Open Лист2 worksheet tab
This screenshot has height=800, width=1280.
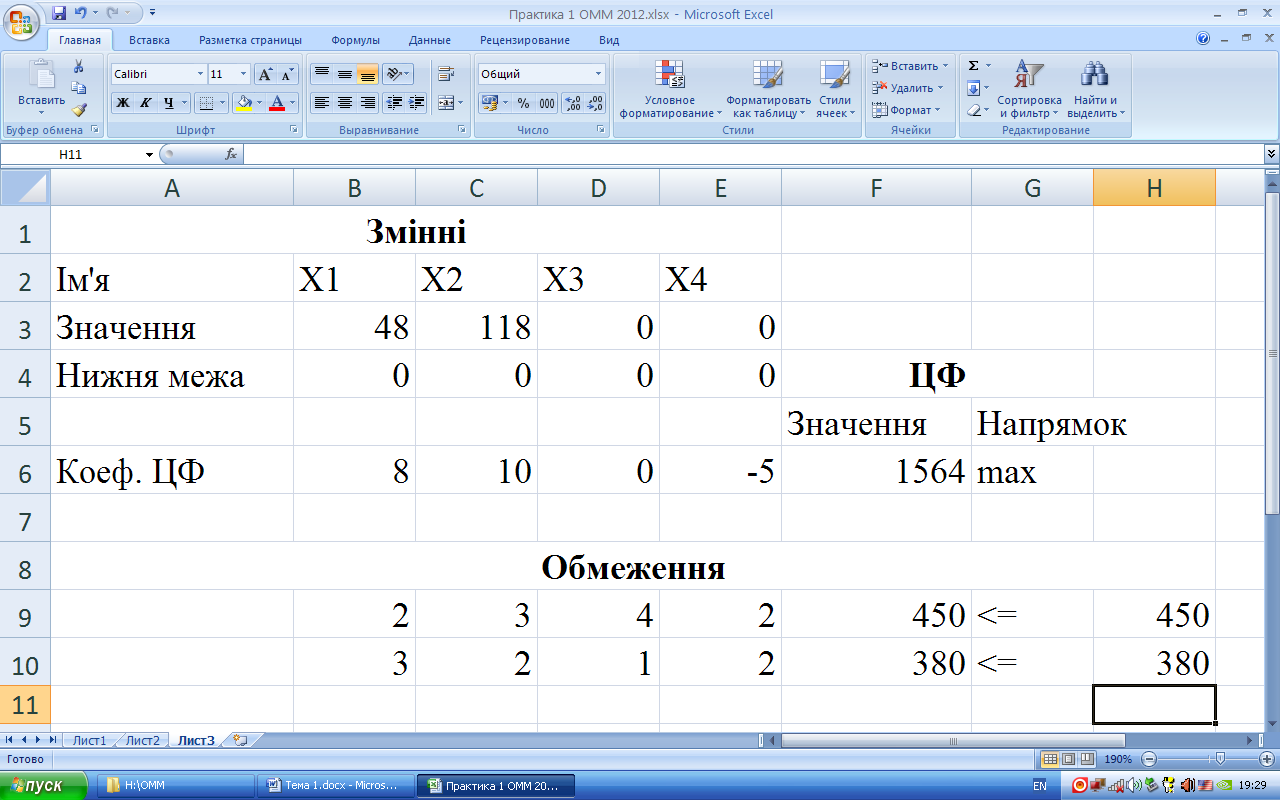coord(142,741)
